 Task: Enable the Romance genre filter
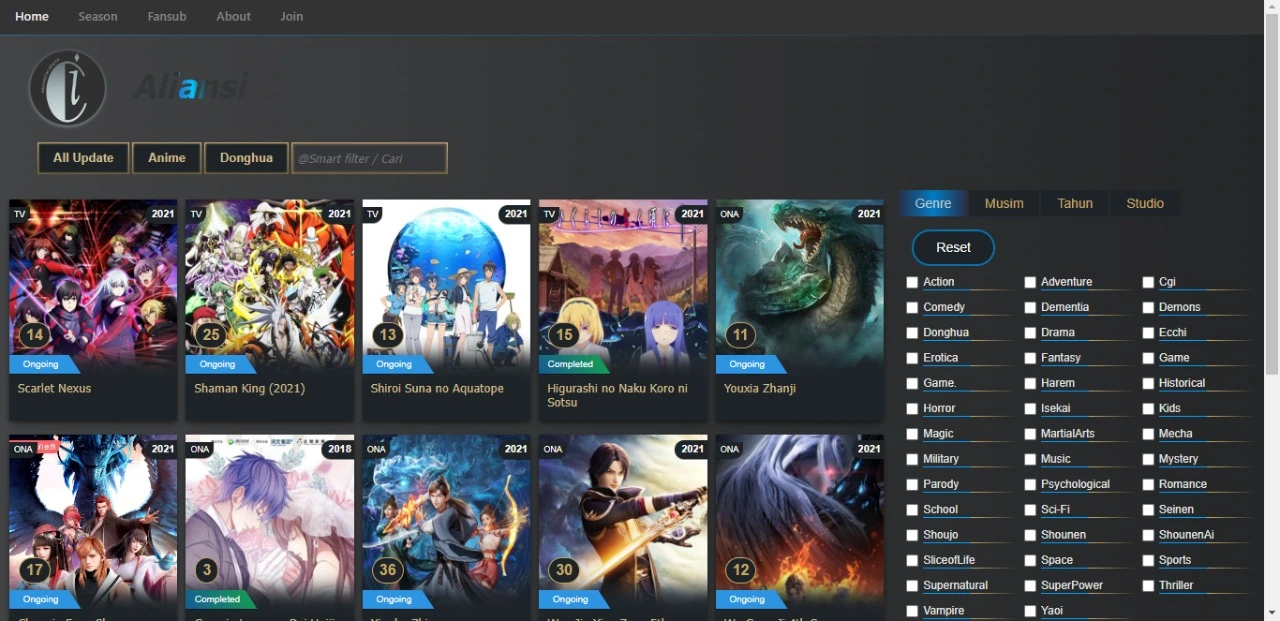click(1148, 483)
